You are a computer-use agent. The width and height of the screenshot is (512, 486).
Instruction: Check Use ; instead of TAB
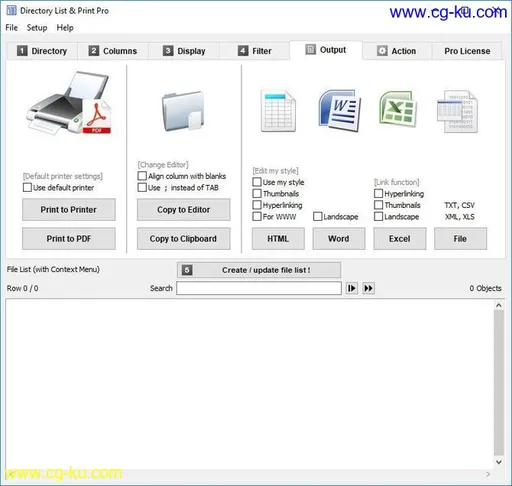coord(142,187)
